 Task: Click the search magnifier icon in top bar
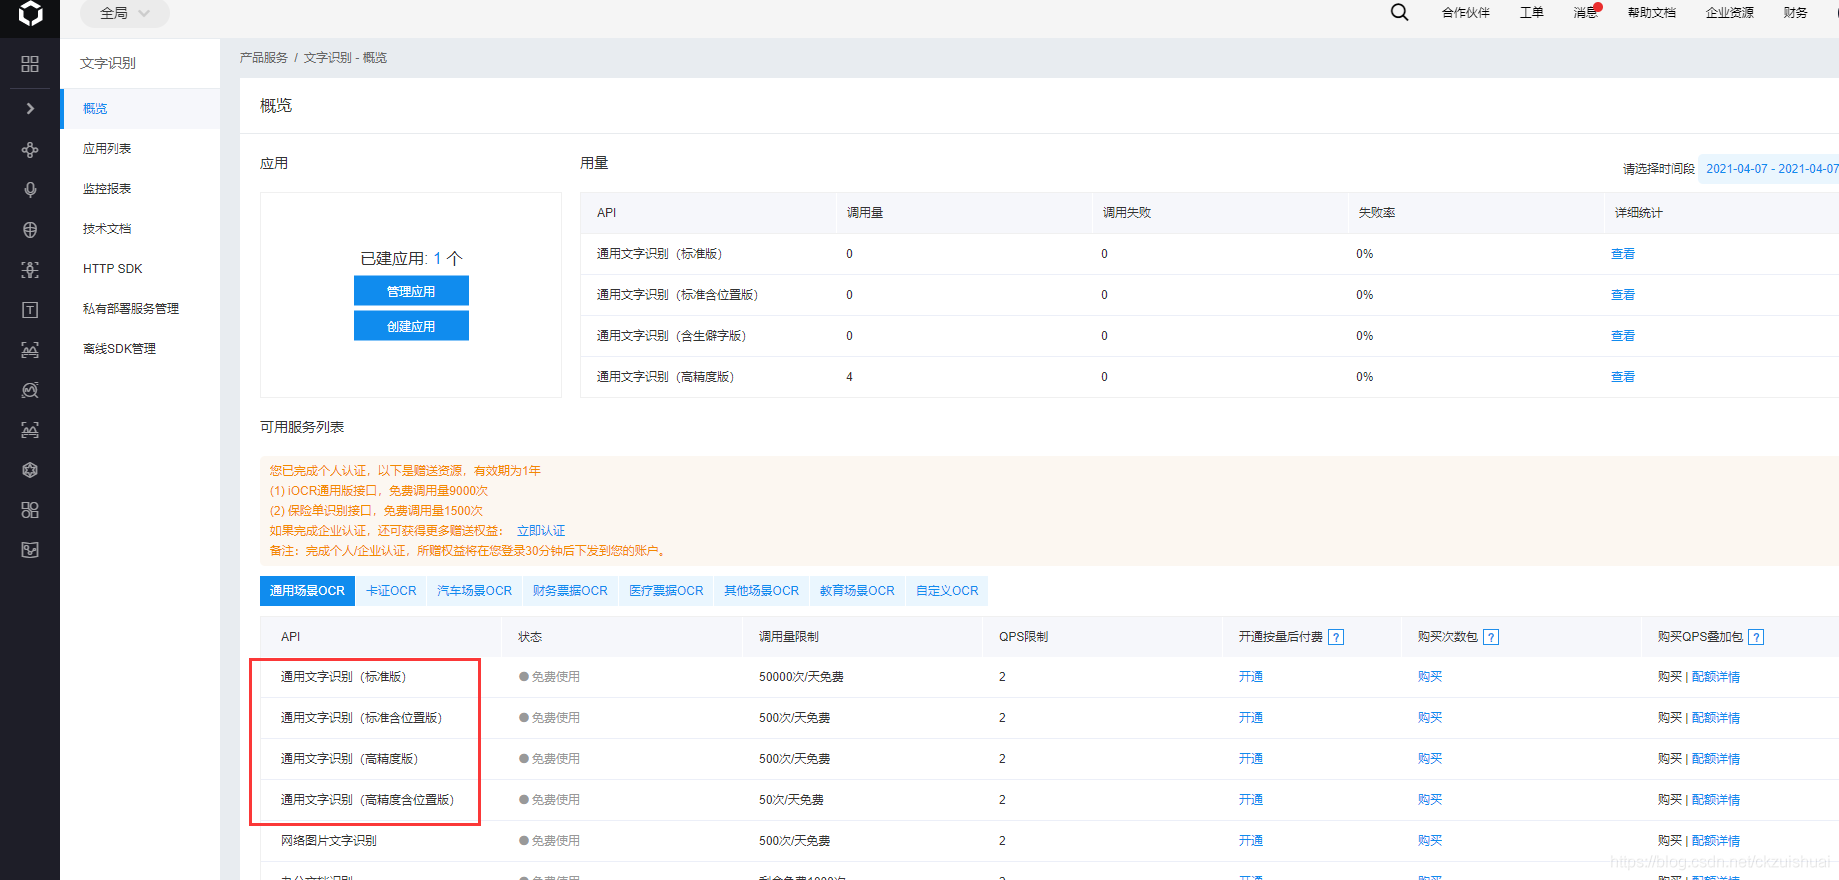[1399, 12]
